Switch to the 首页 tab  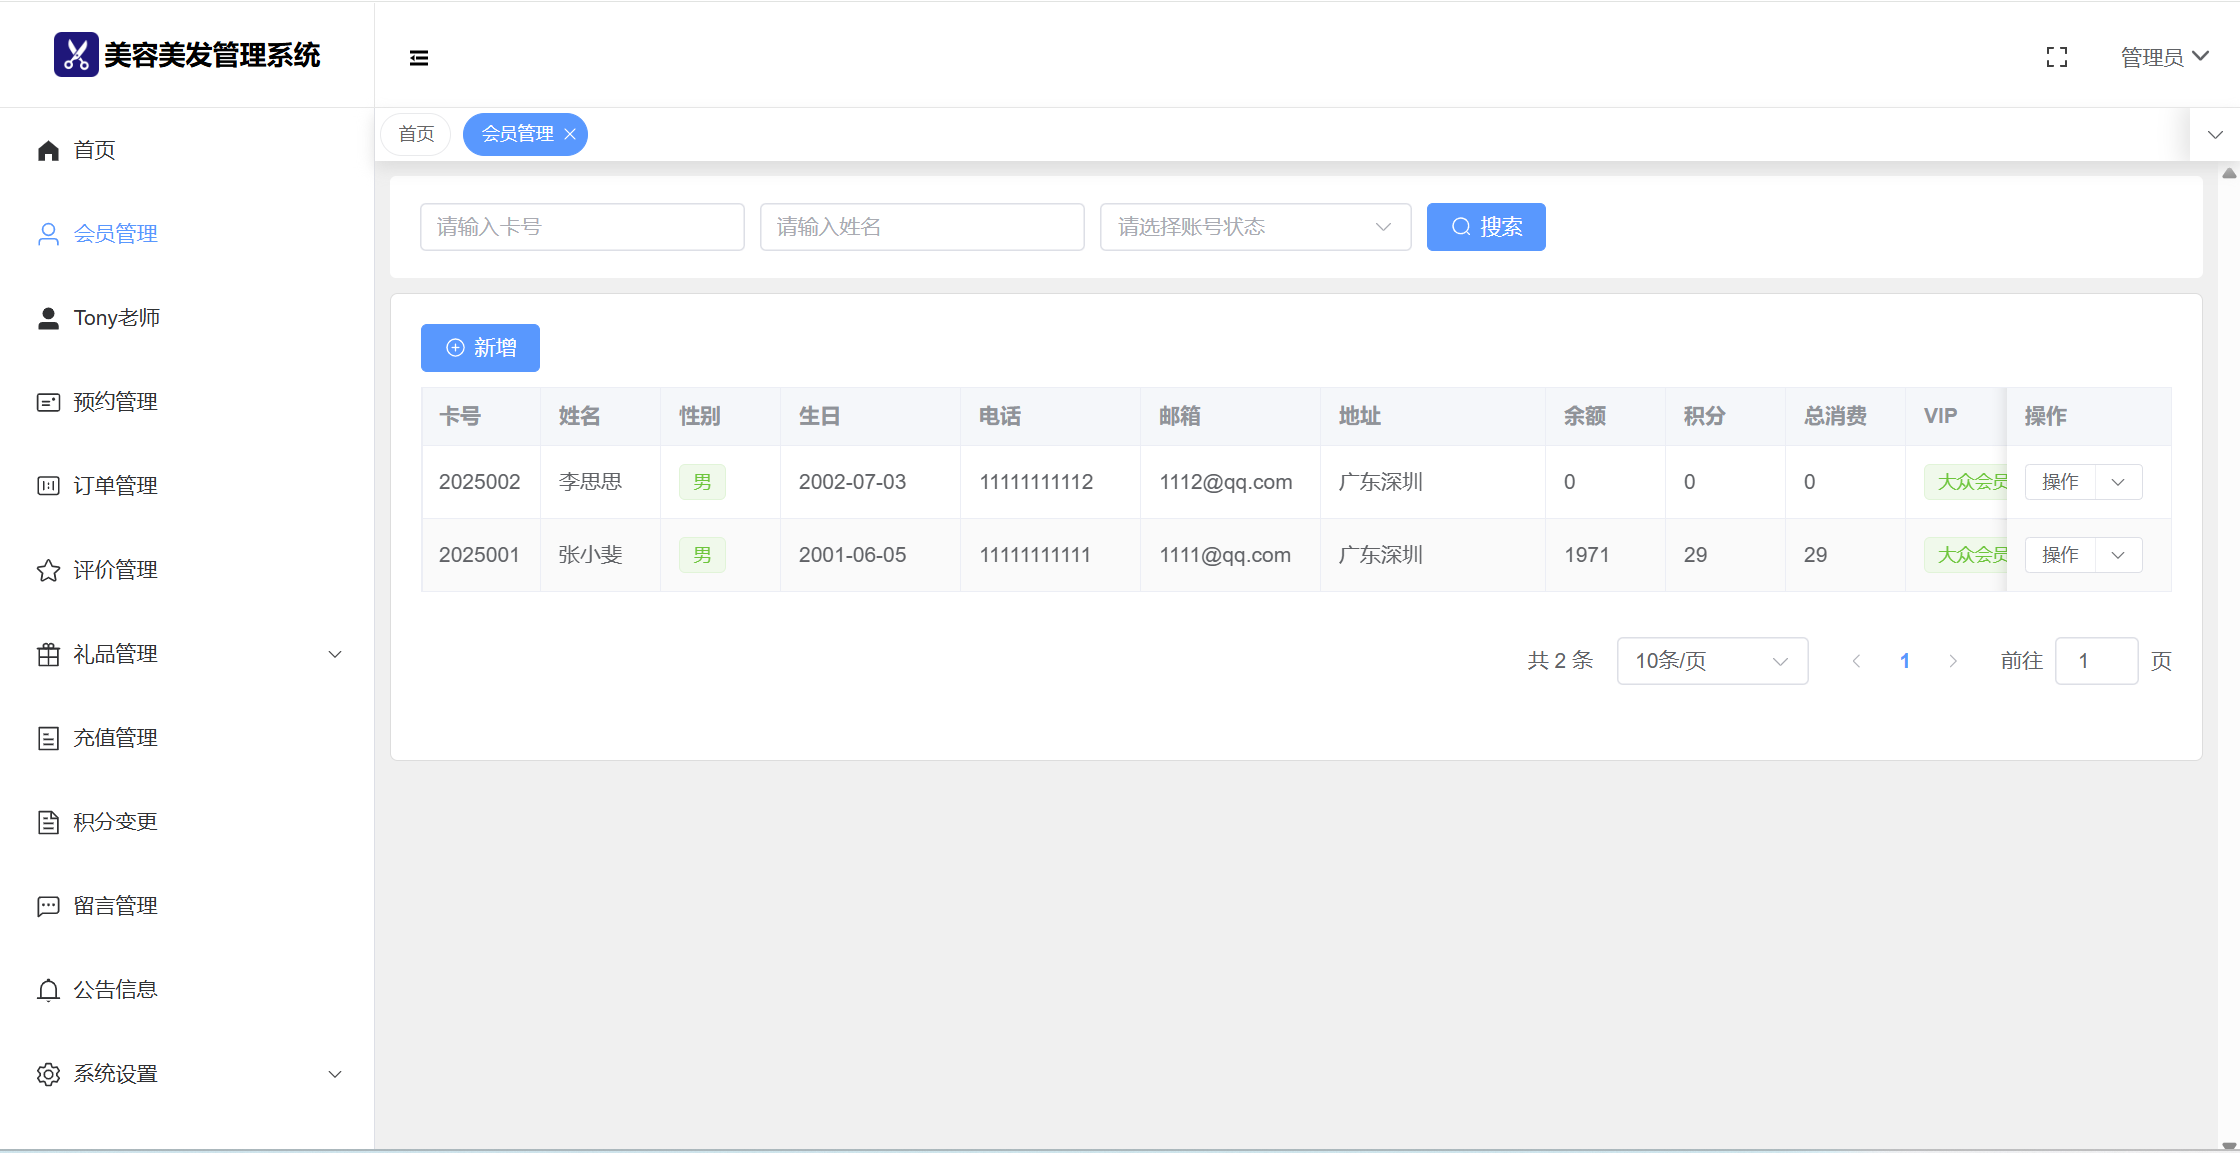point(416,134)
